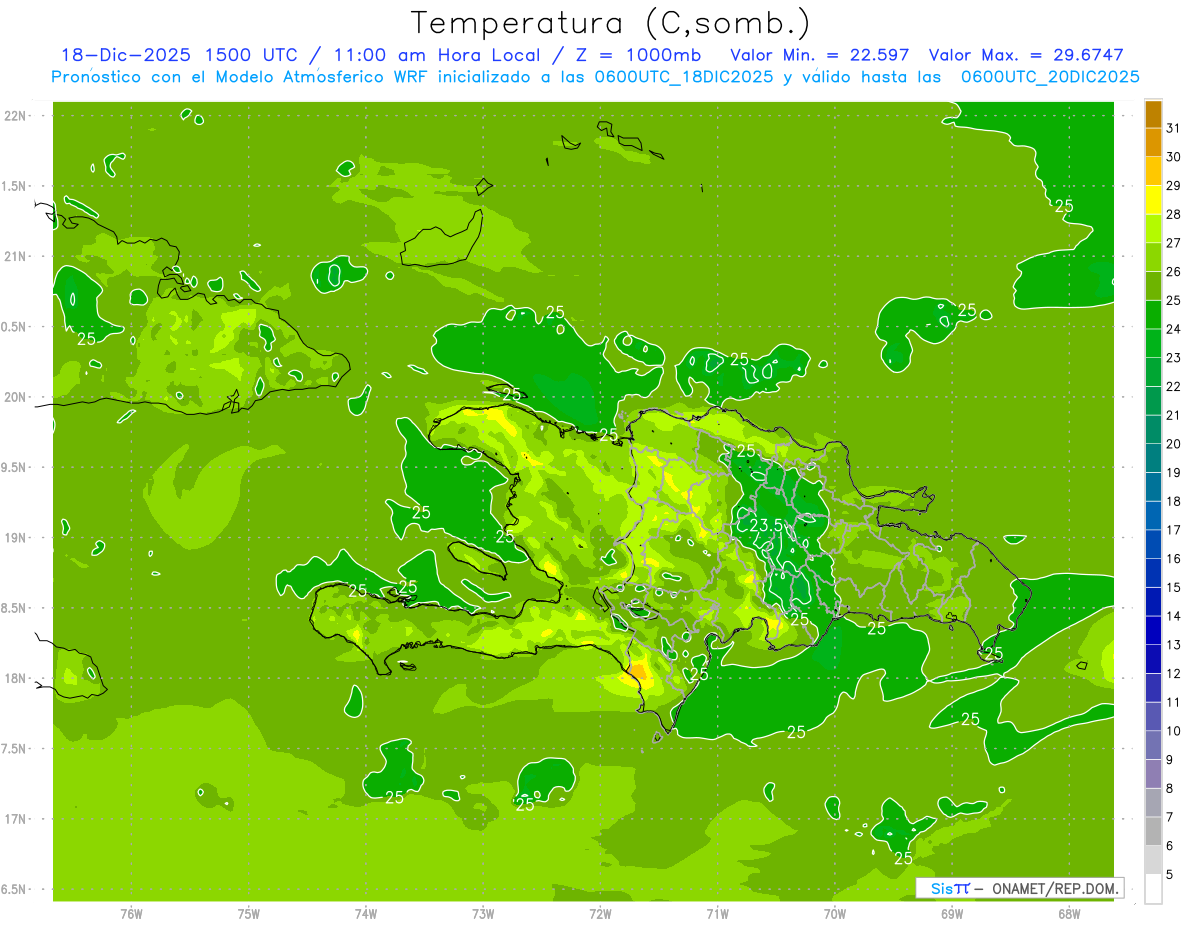Click the "76W" longitude axis label
The width and height of the screenshot is (1200, 927).
point(131,913)
